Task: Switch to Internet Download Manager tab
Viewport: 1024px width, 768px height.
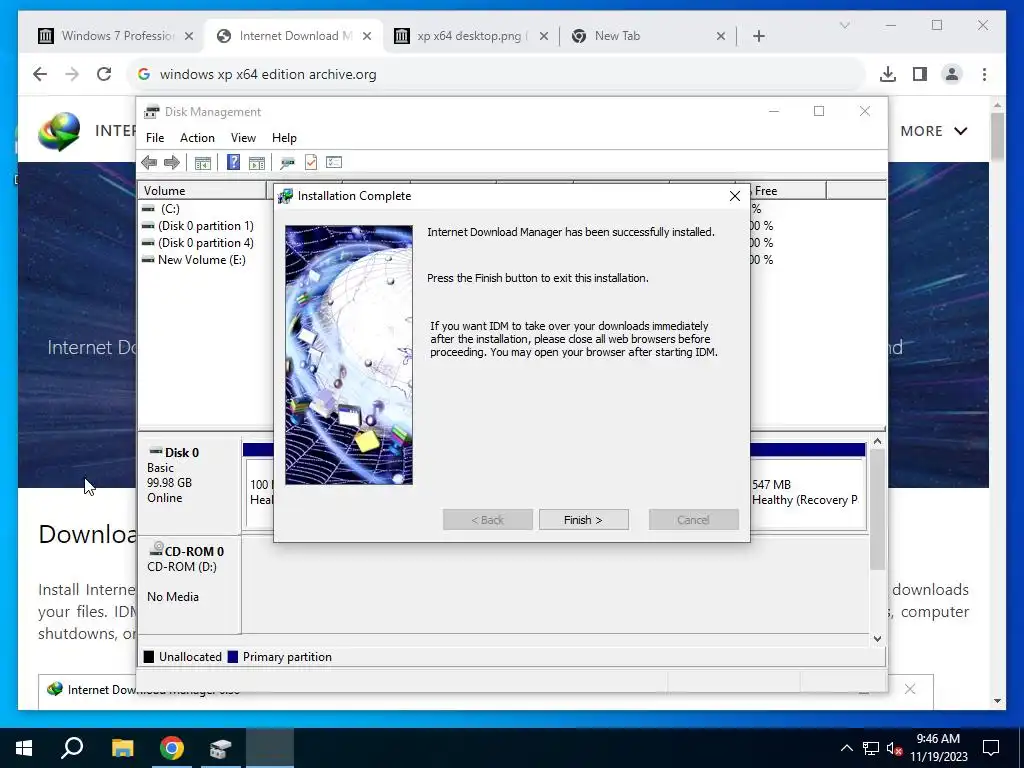Action: click(296, 36)
